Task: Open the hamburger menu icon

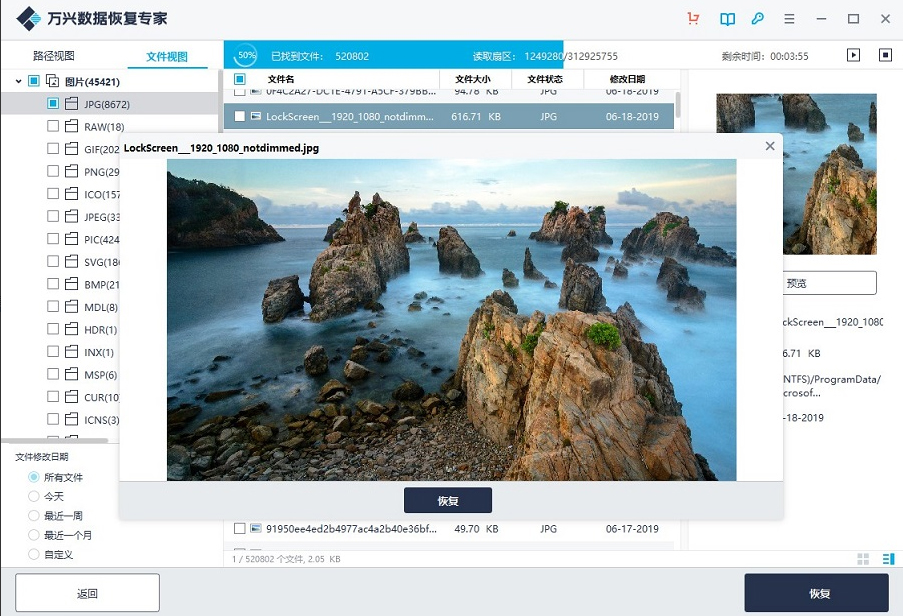Action: [x=789, y=18]
